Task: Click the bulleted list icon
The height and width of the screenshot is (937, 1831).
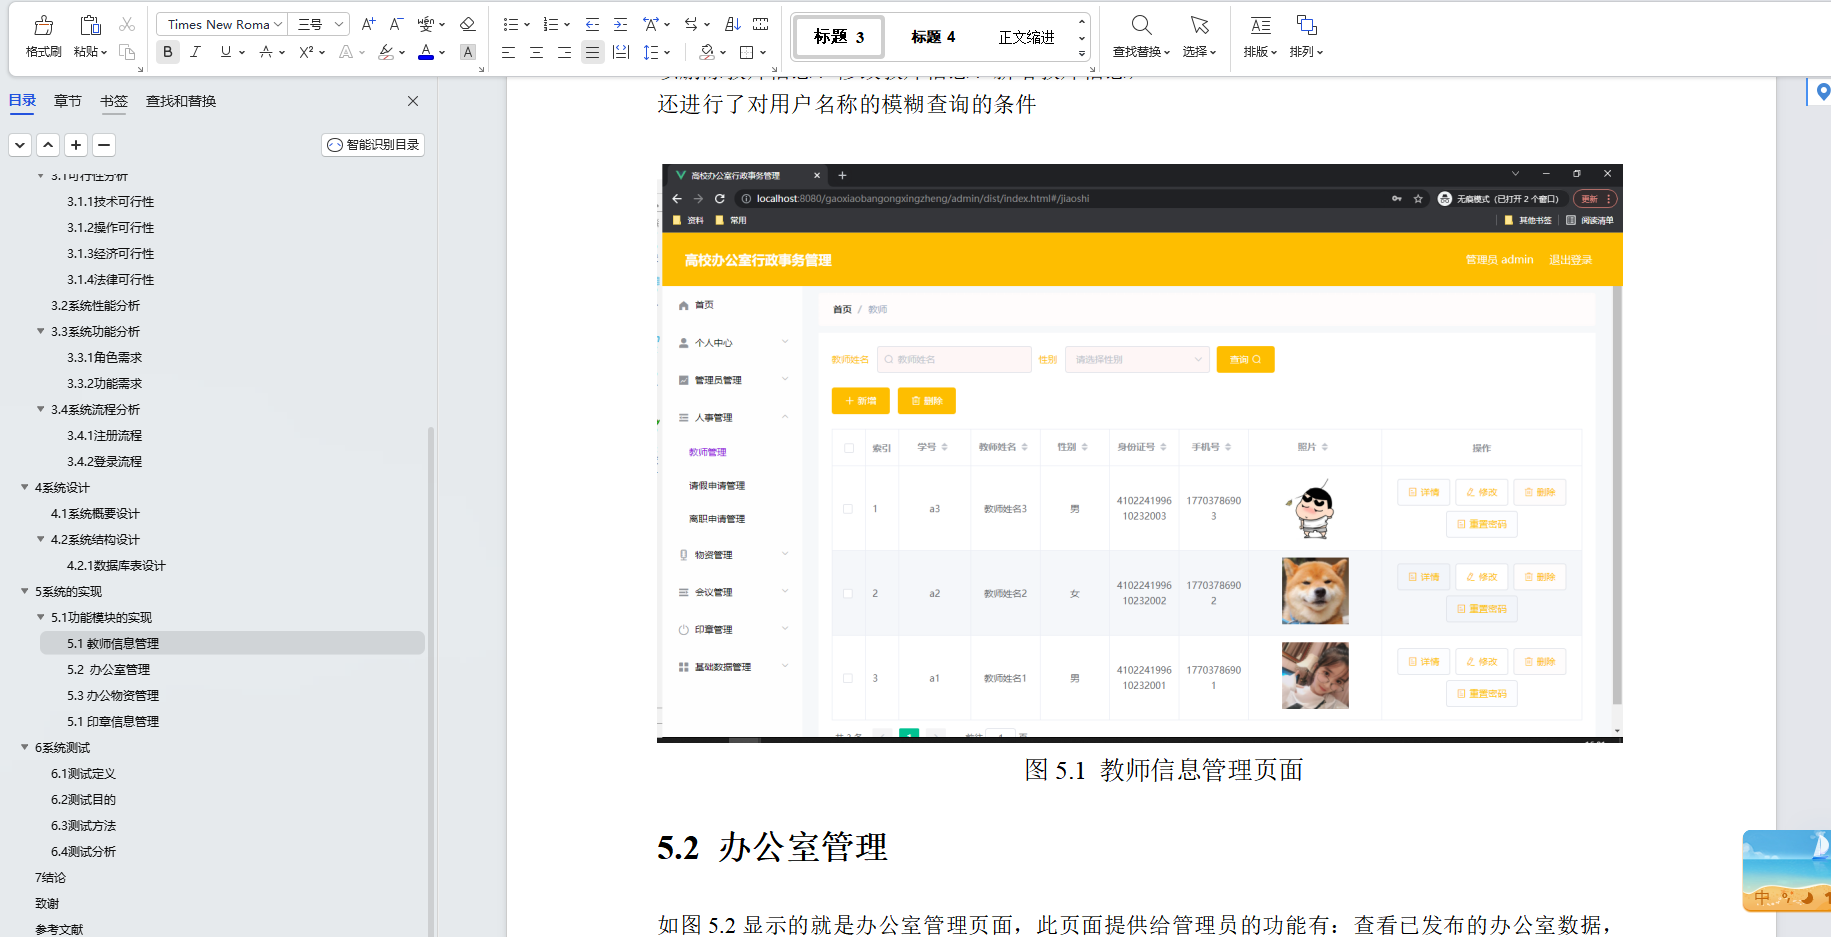Action: [511, 24]
